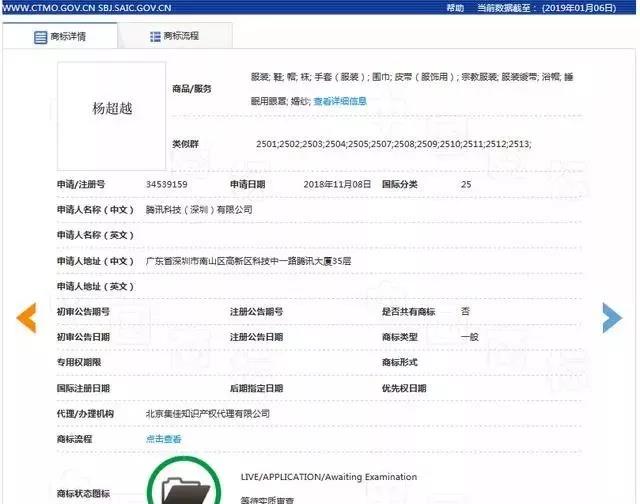Click the list icon on the 商标流程 tab

click(155, 37)
